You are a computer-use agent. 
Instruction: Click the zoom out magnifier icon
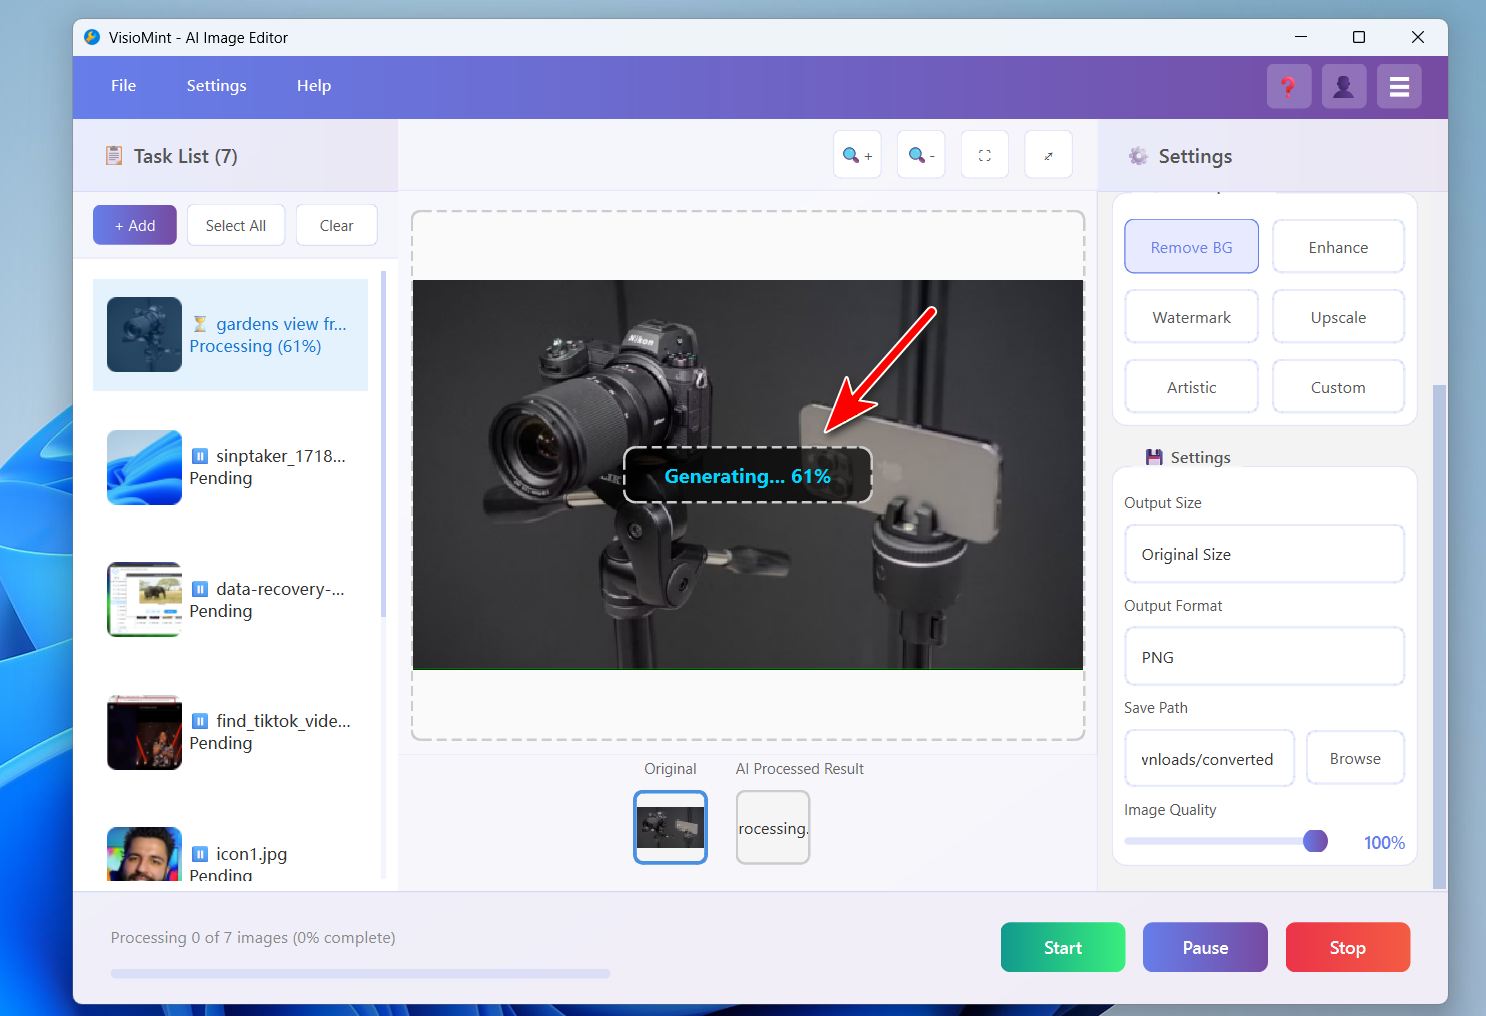tap(920, 155)
